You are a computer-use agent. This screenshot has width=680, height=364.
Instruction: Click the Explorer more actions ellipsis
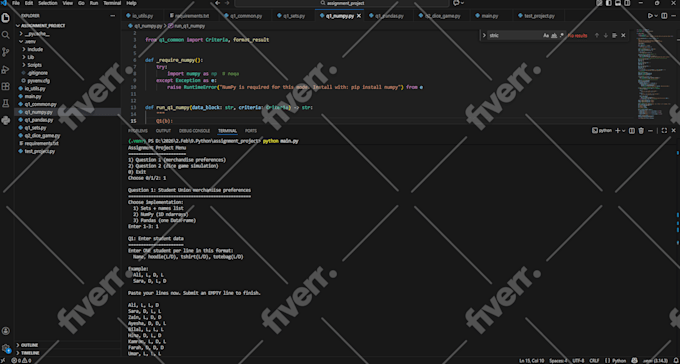[113, 16]
